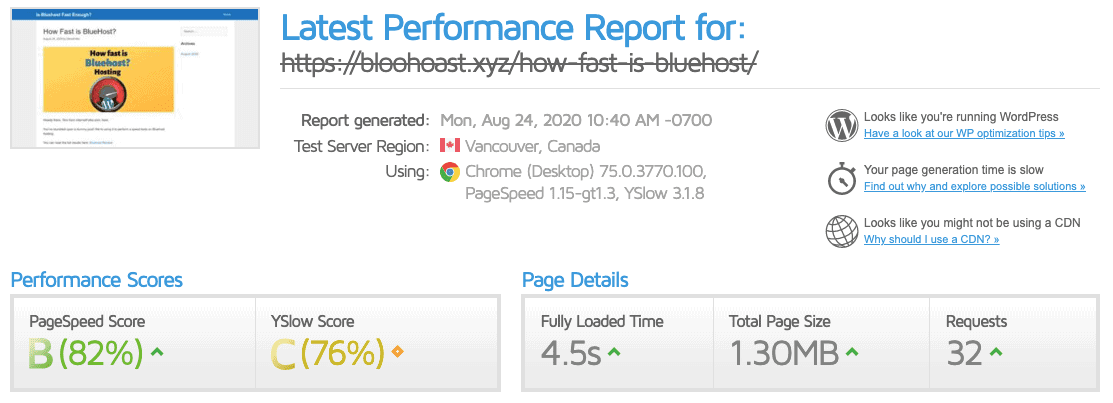Click the tested site URL link
Screen dimensions: 1113x403
[519, 64]
